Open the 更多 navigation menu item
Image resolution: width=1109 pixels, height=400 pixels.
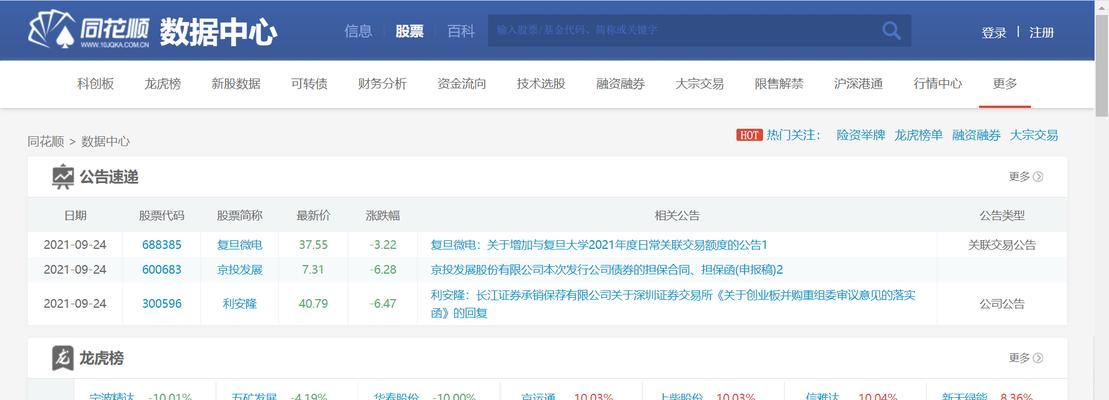1004,83
